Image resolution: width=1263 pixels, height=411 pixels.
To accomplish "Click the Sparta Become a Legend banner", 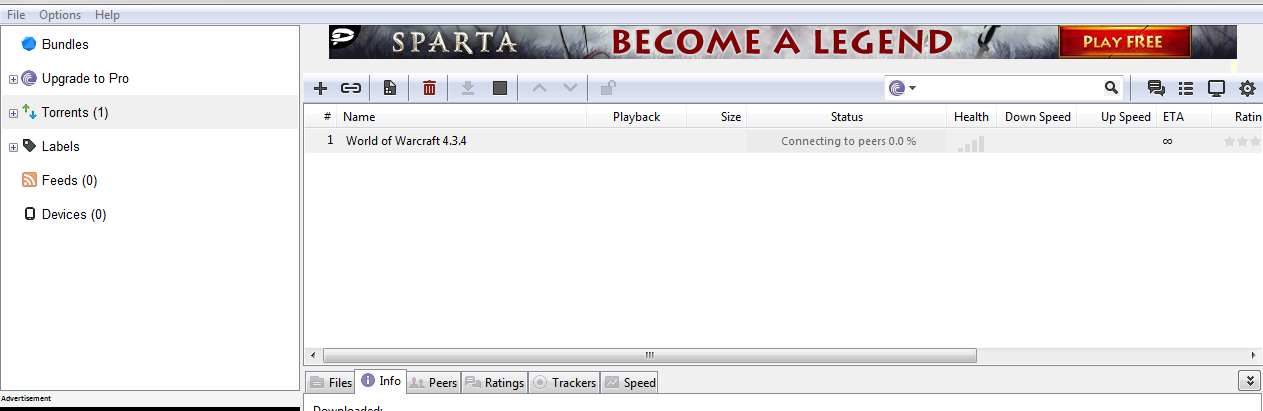I will pyautogui.click(x=782, y=42).
